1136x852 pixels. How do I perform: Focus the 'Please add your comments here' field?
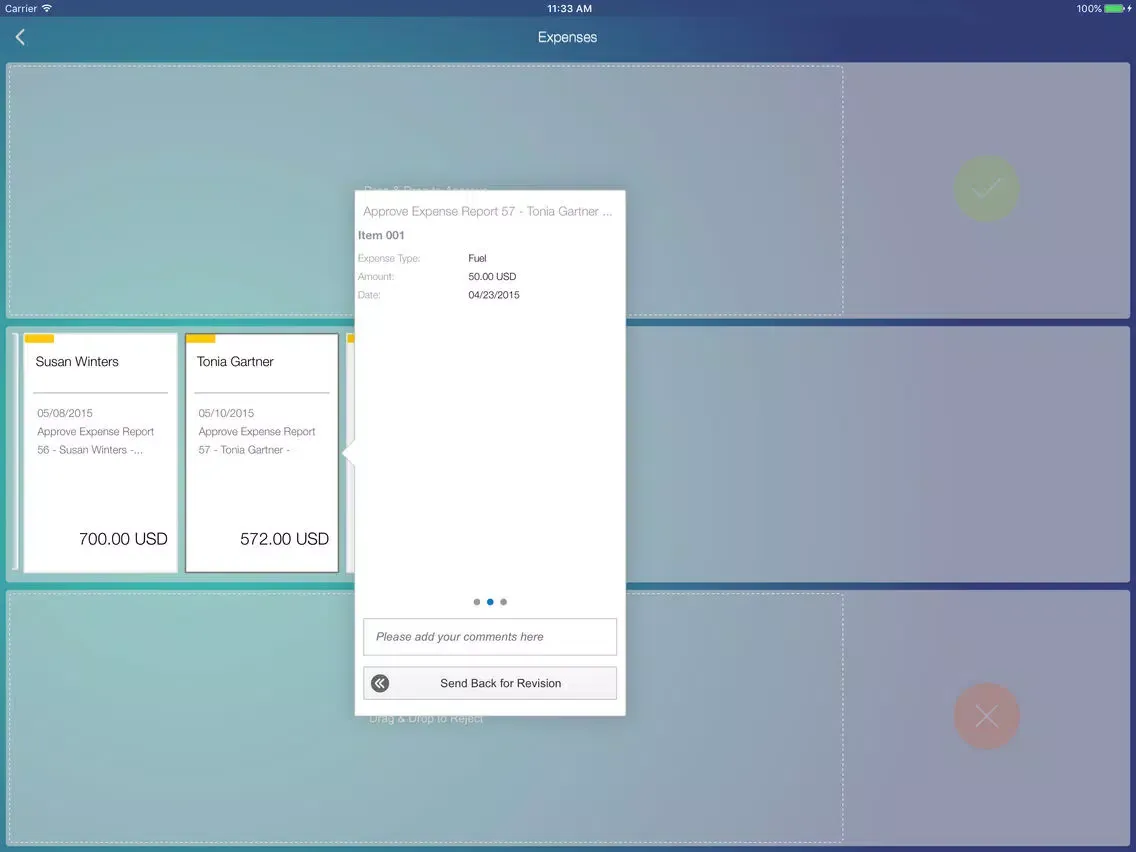point(490,637)
